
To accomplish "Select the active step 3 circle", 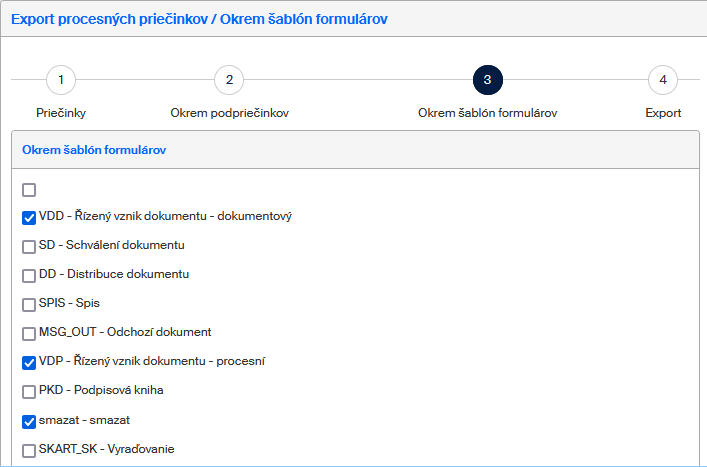I will point(487,80).
